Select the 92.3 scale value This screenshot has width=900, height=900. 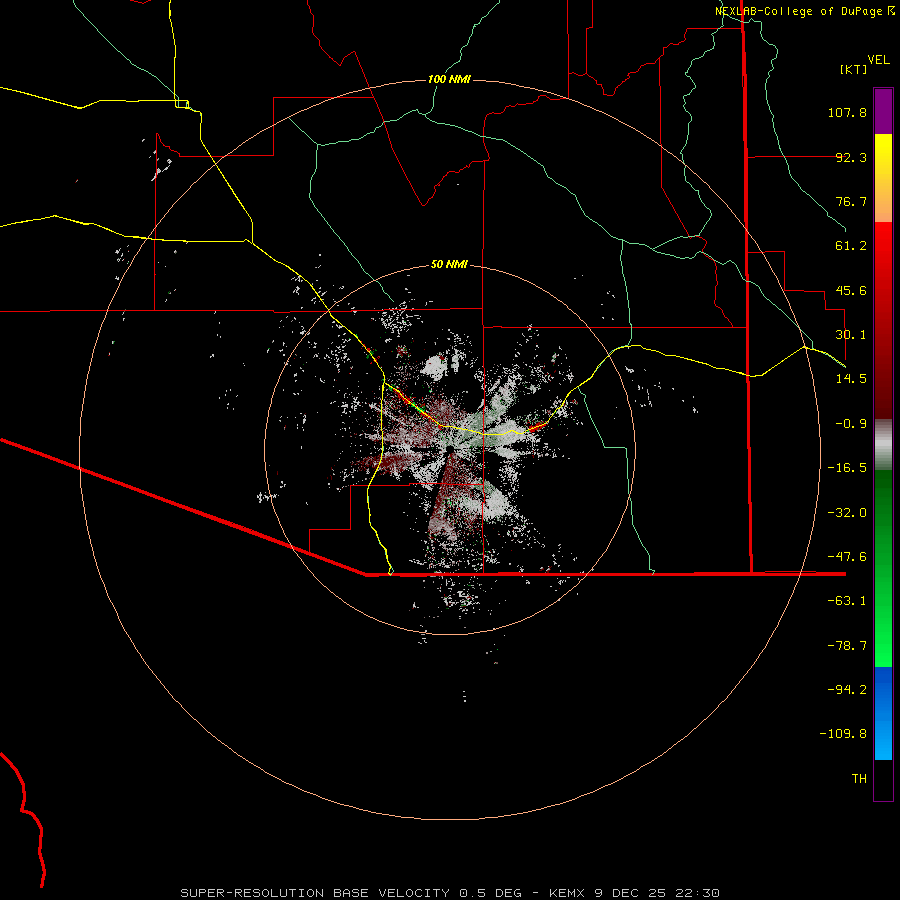point(851,157)
